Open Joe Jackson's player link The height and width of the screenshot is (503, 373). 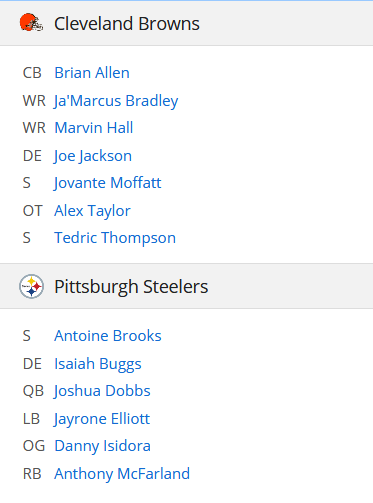pyautogui.click(x=93, y=156)
